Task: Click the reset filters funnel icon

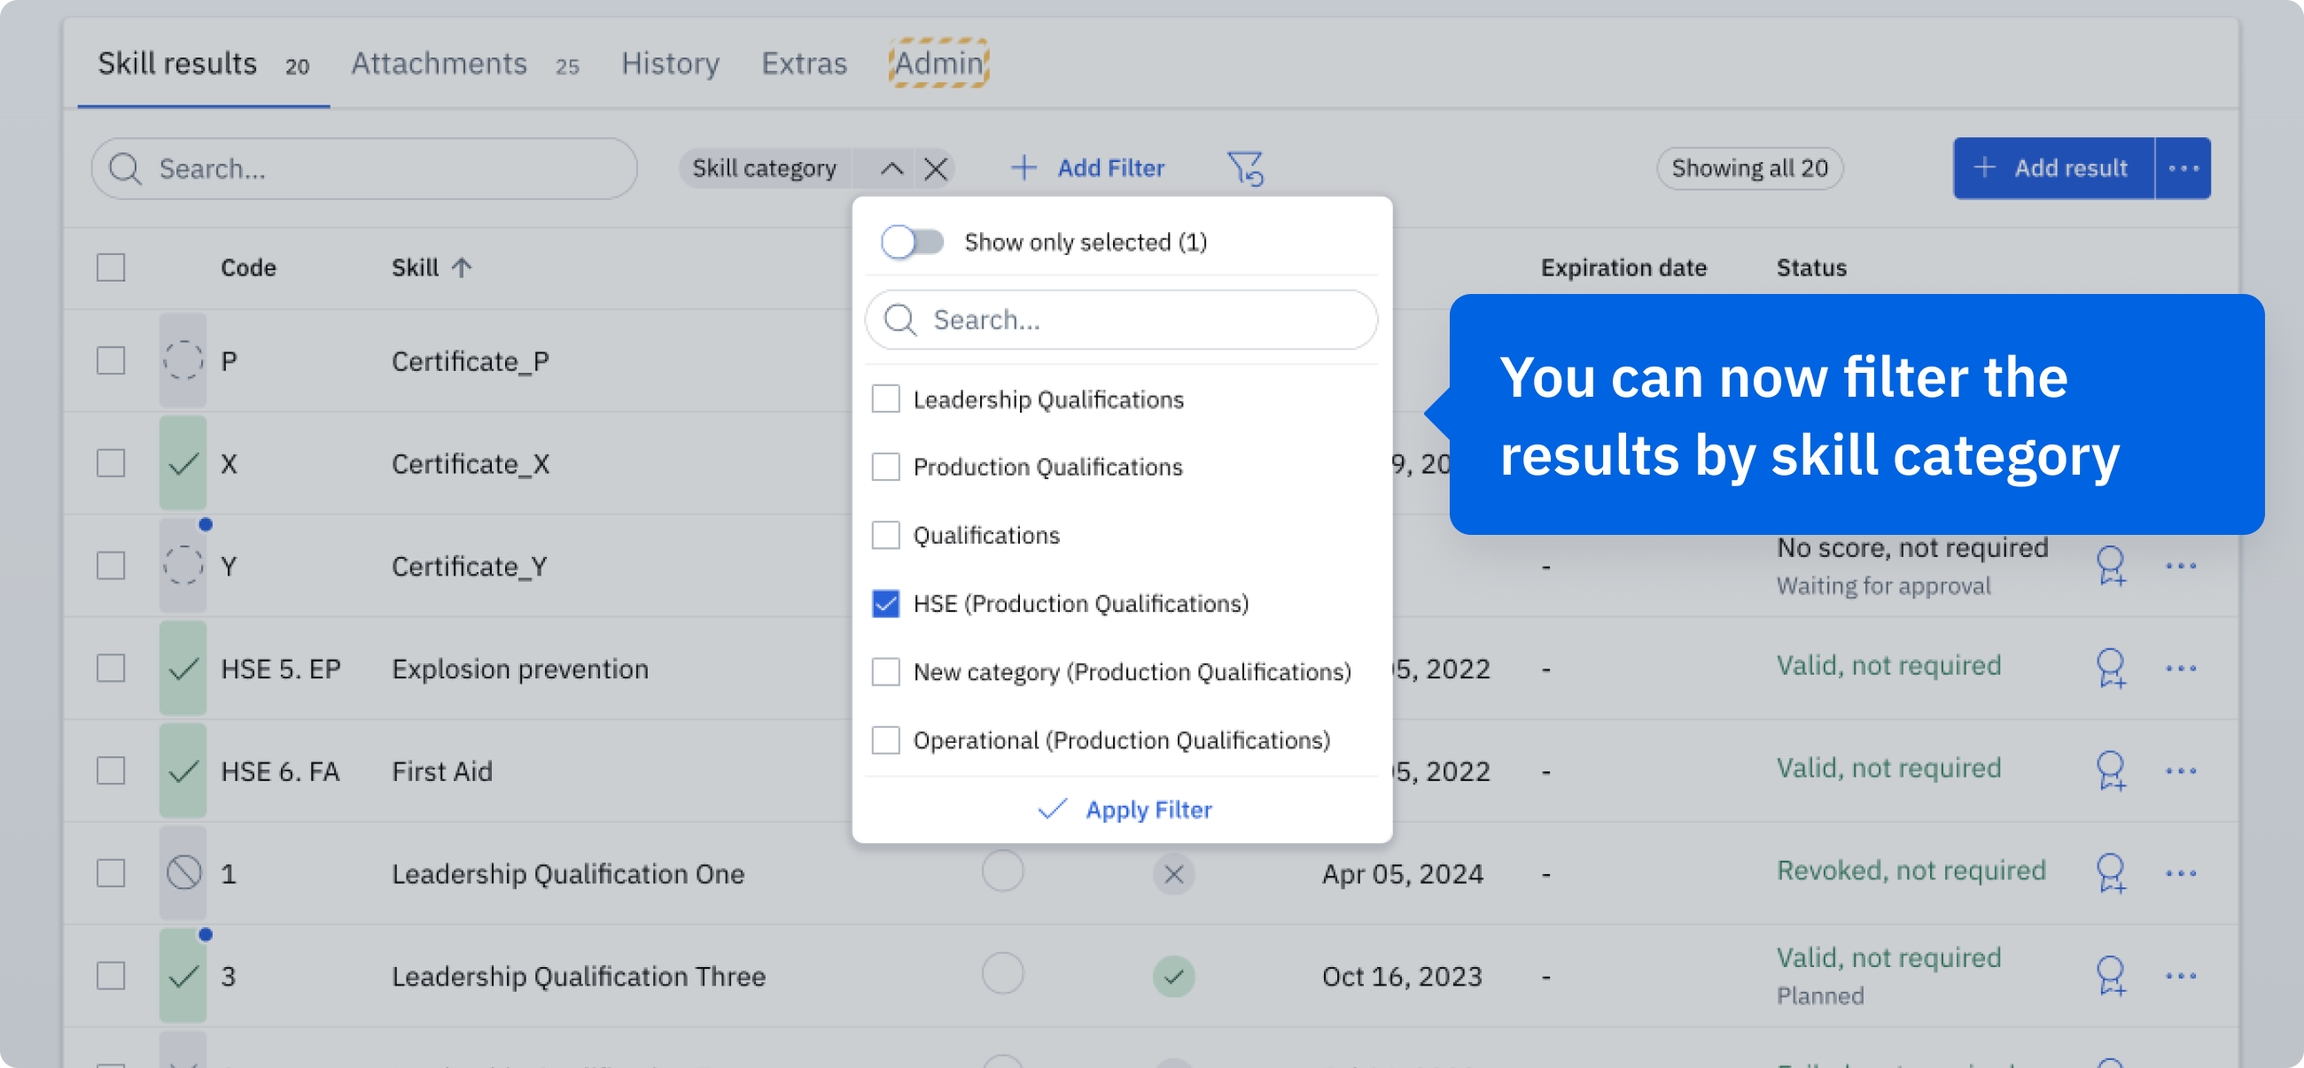Action: click(1245, 168)
